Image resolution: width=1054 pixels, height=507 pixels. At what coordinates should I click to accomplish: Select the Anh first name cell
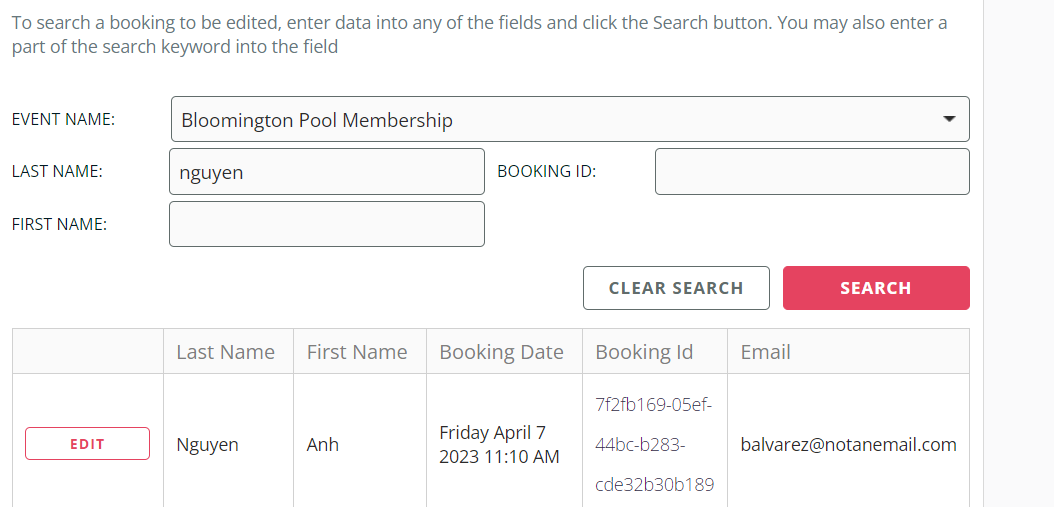click(323, 445)
